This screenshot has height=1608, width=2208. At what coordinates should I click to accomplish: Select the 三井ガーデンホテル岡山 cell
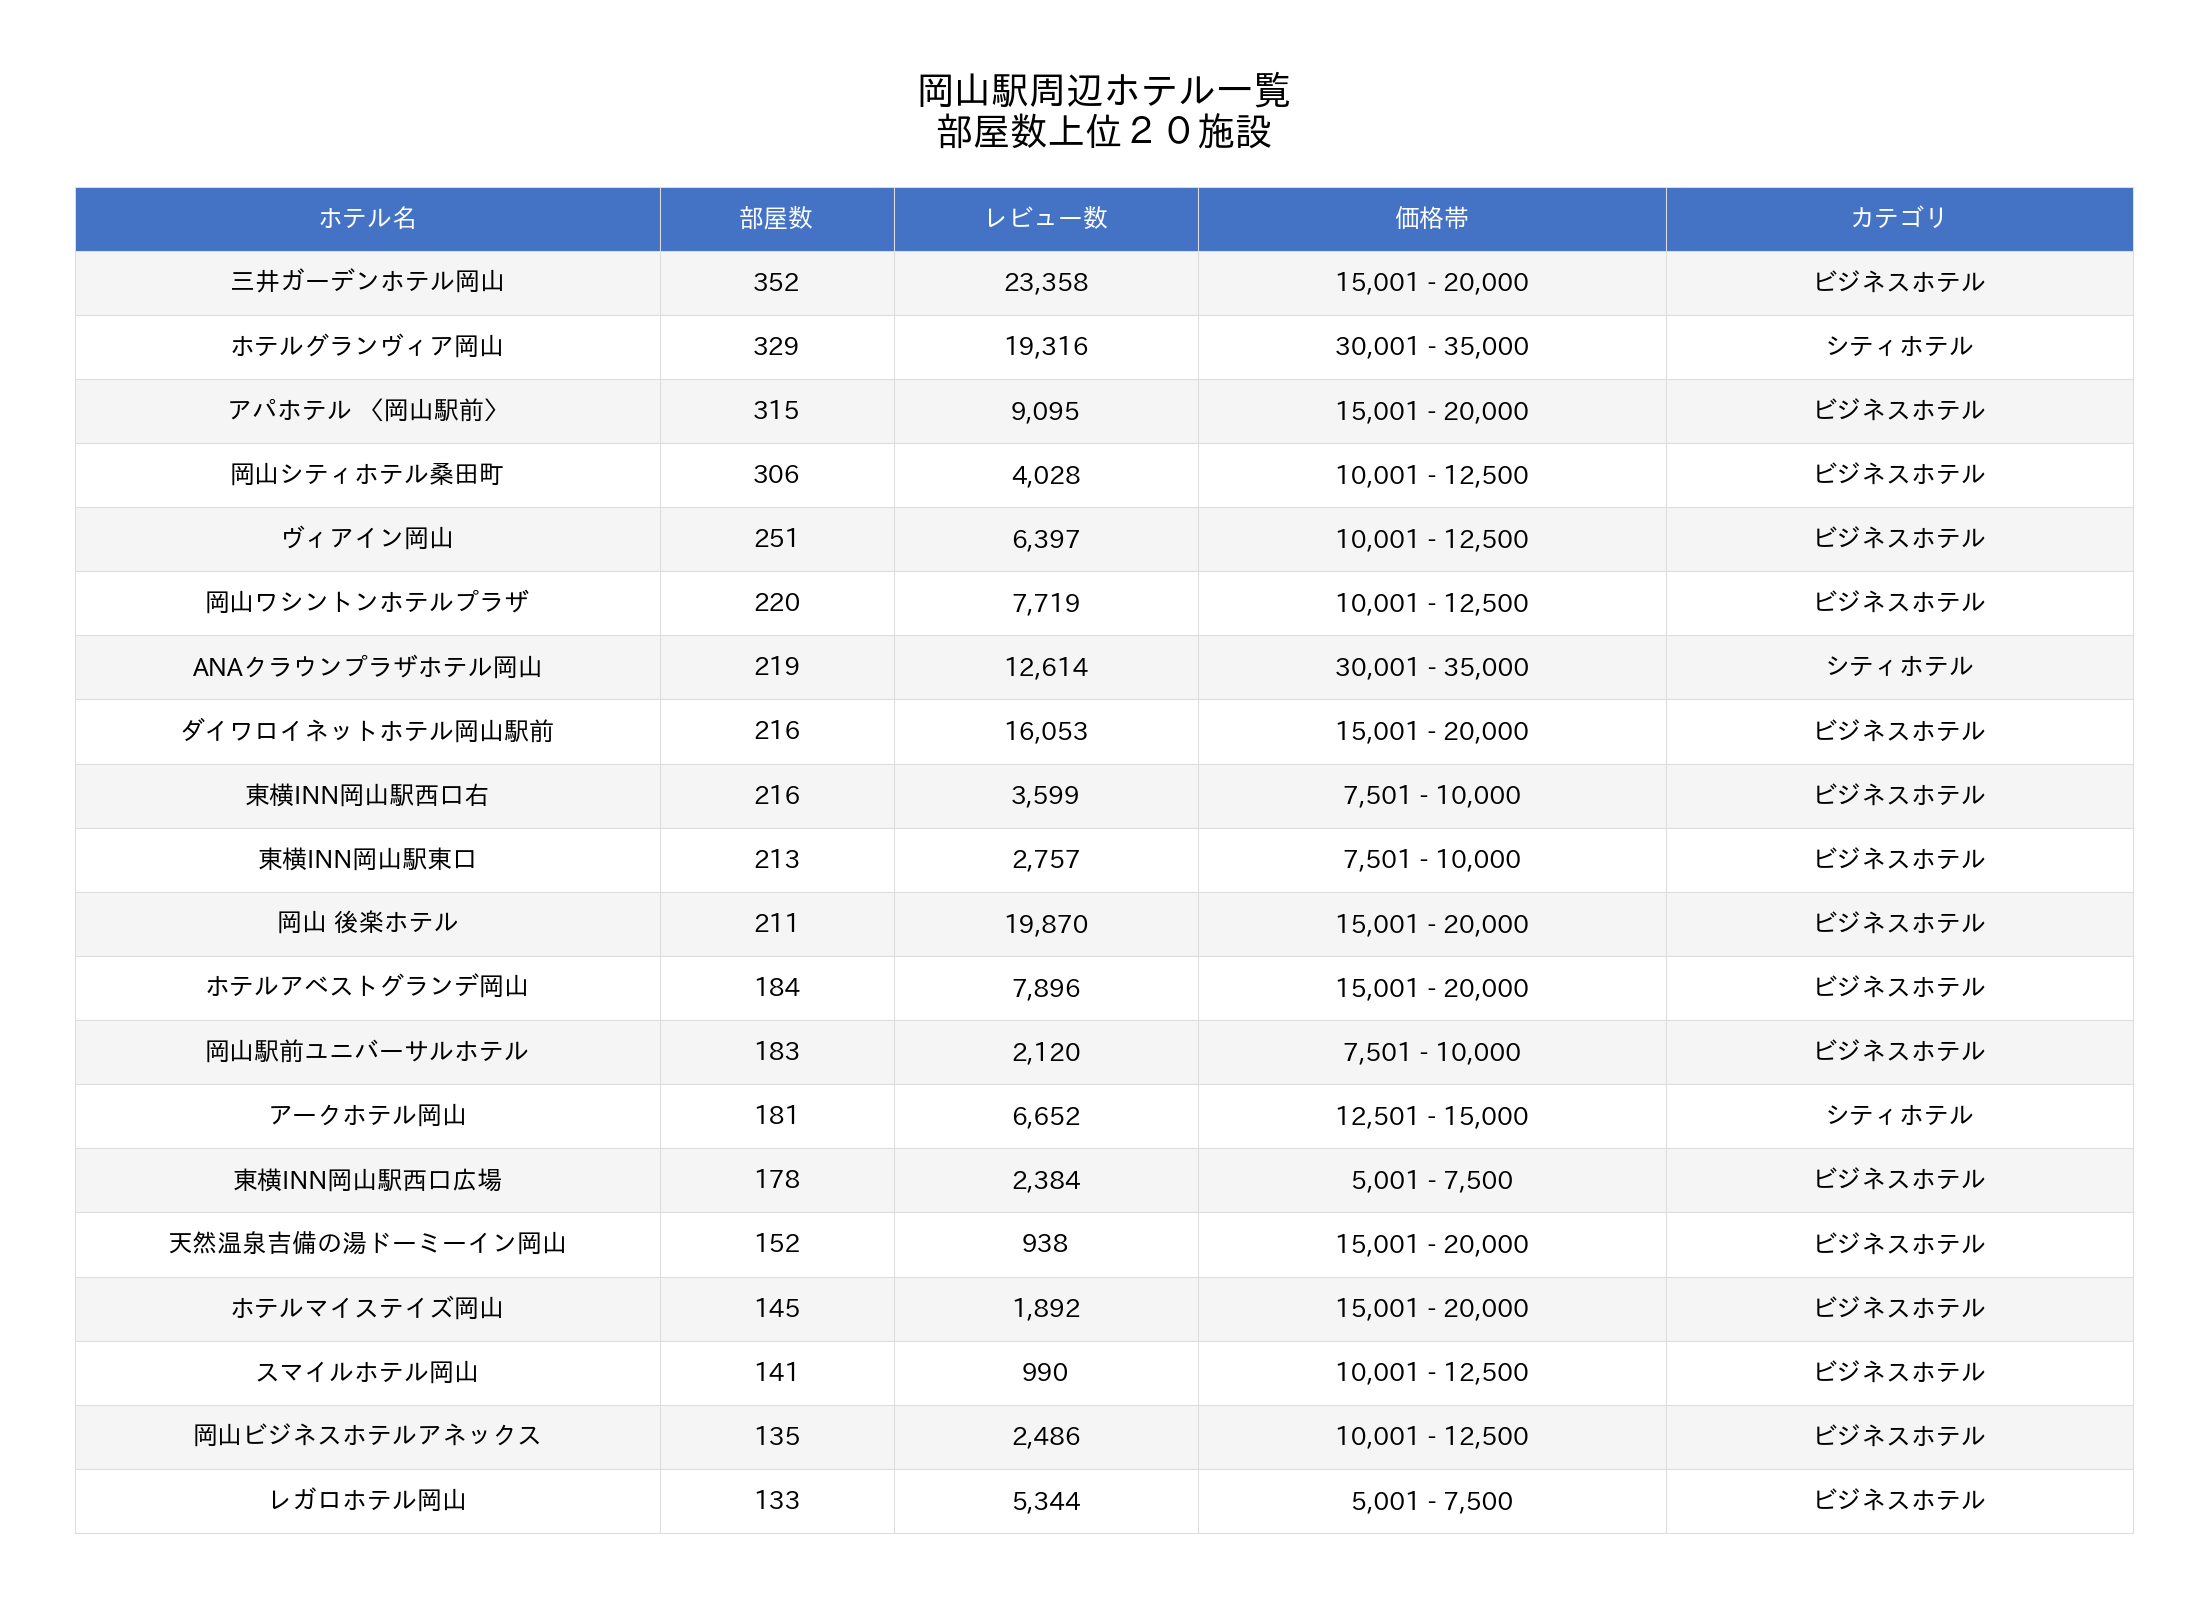click(x=367, y=282)
